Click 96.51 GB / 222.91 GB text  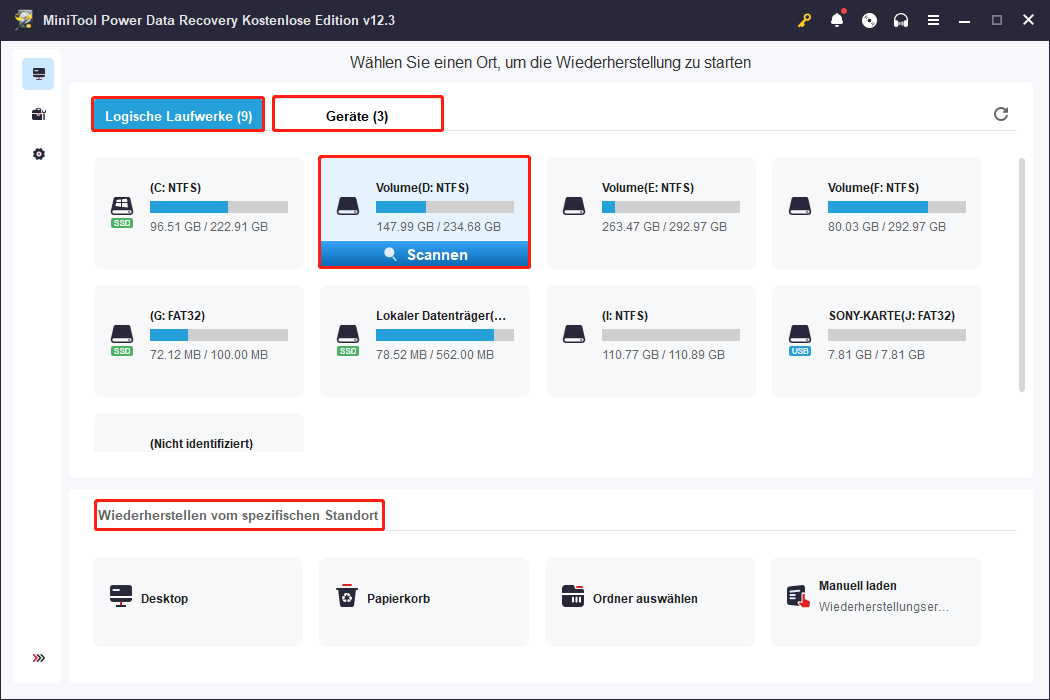tap(209, 226)
